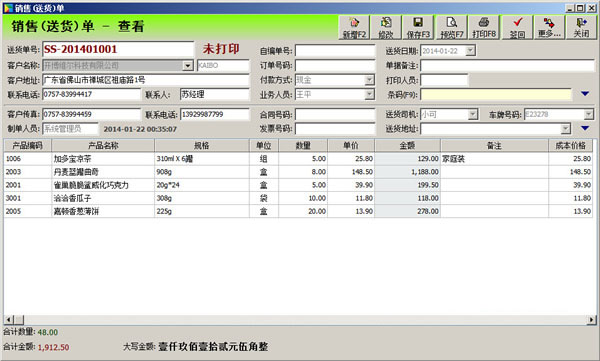
Task: Click the 家庭装 remark cell
Action: click(494, 158)
